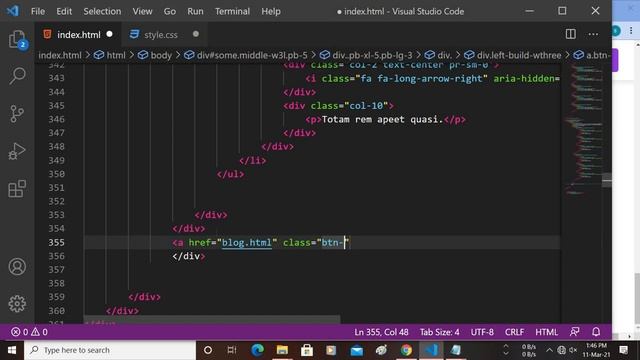The image size is (640, 360).
Task: Expand the body breadcrumb item
Action: (x=155, y=55)
